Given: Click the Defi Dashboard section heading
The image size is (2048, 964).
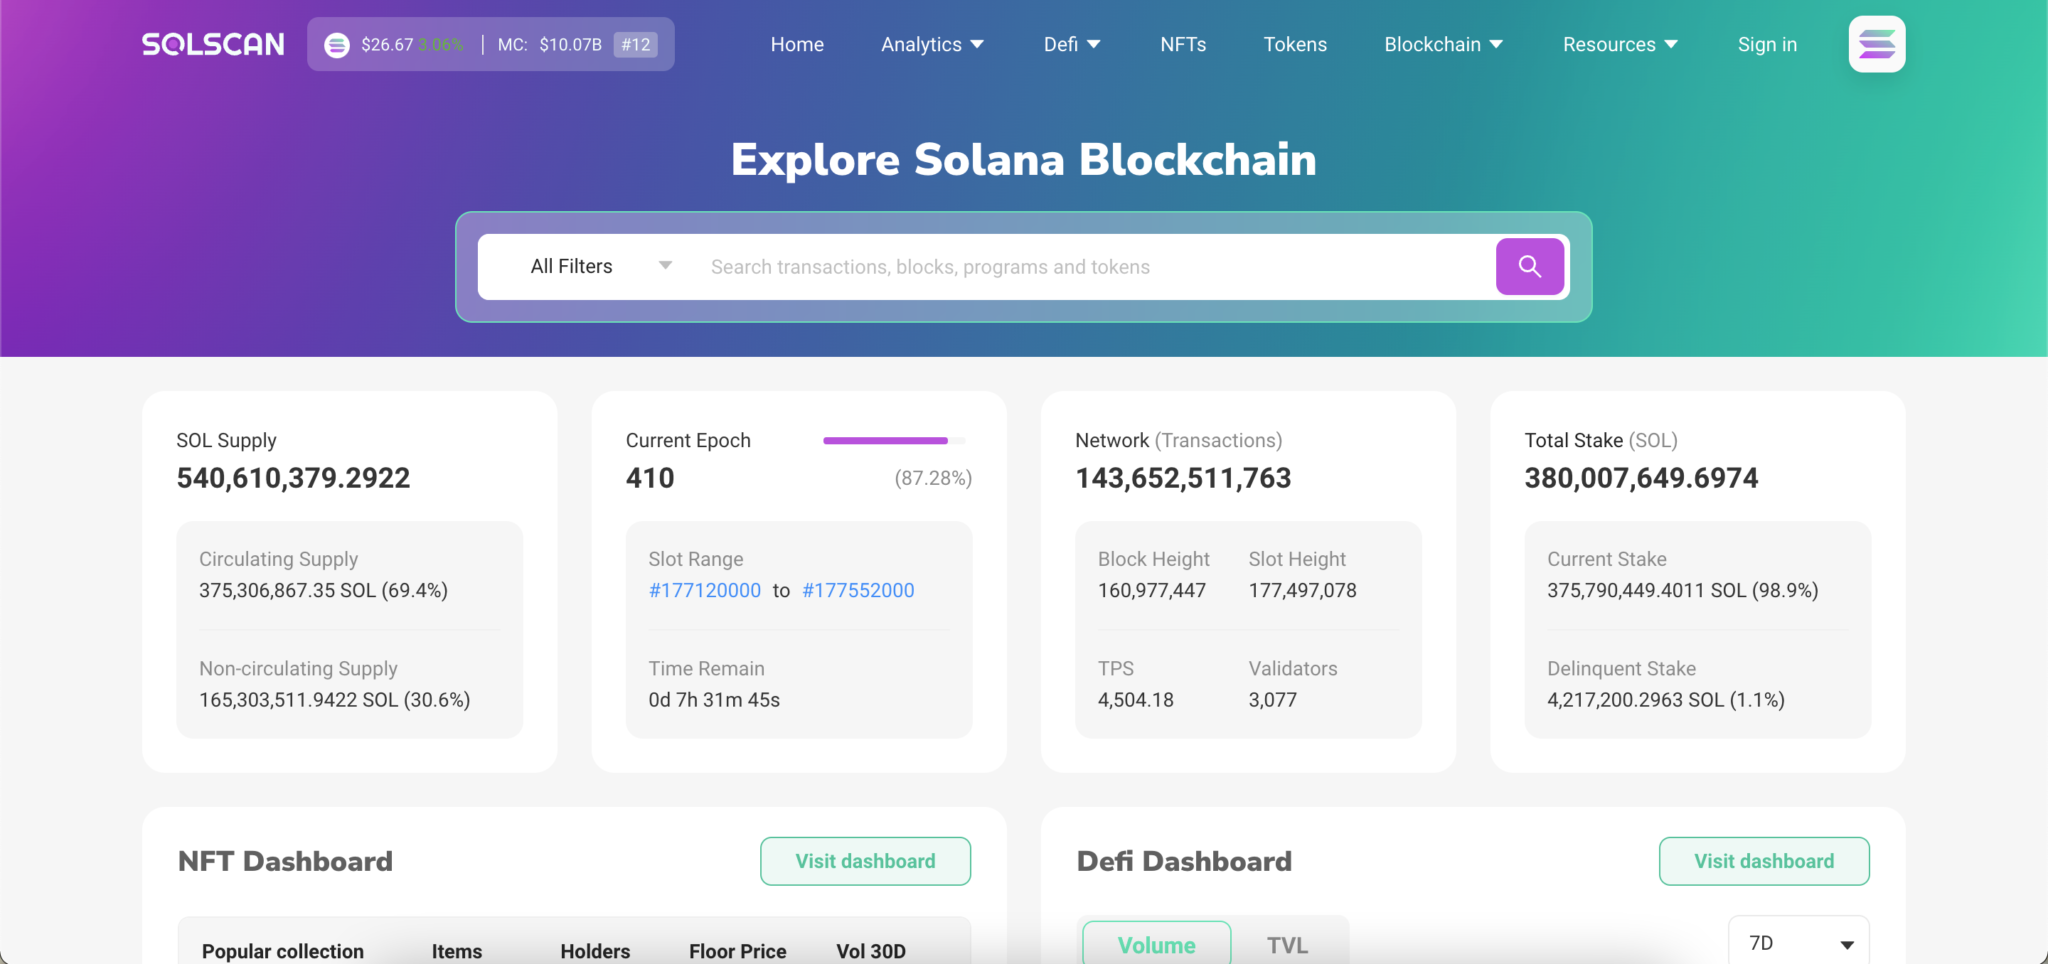Looking at the screenshot, I should click(1184, 861).
